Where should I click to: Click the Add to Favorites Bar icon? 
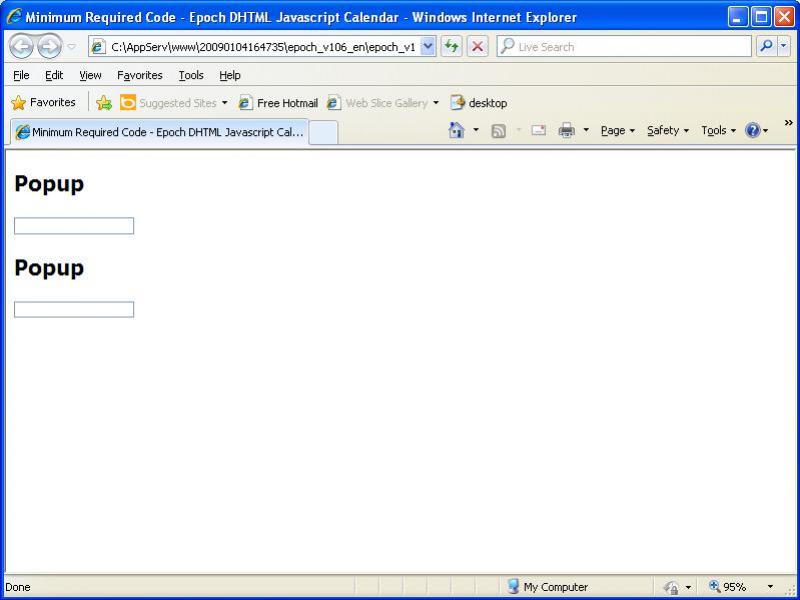tap(104, 103)
